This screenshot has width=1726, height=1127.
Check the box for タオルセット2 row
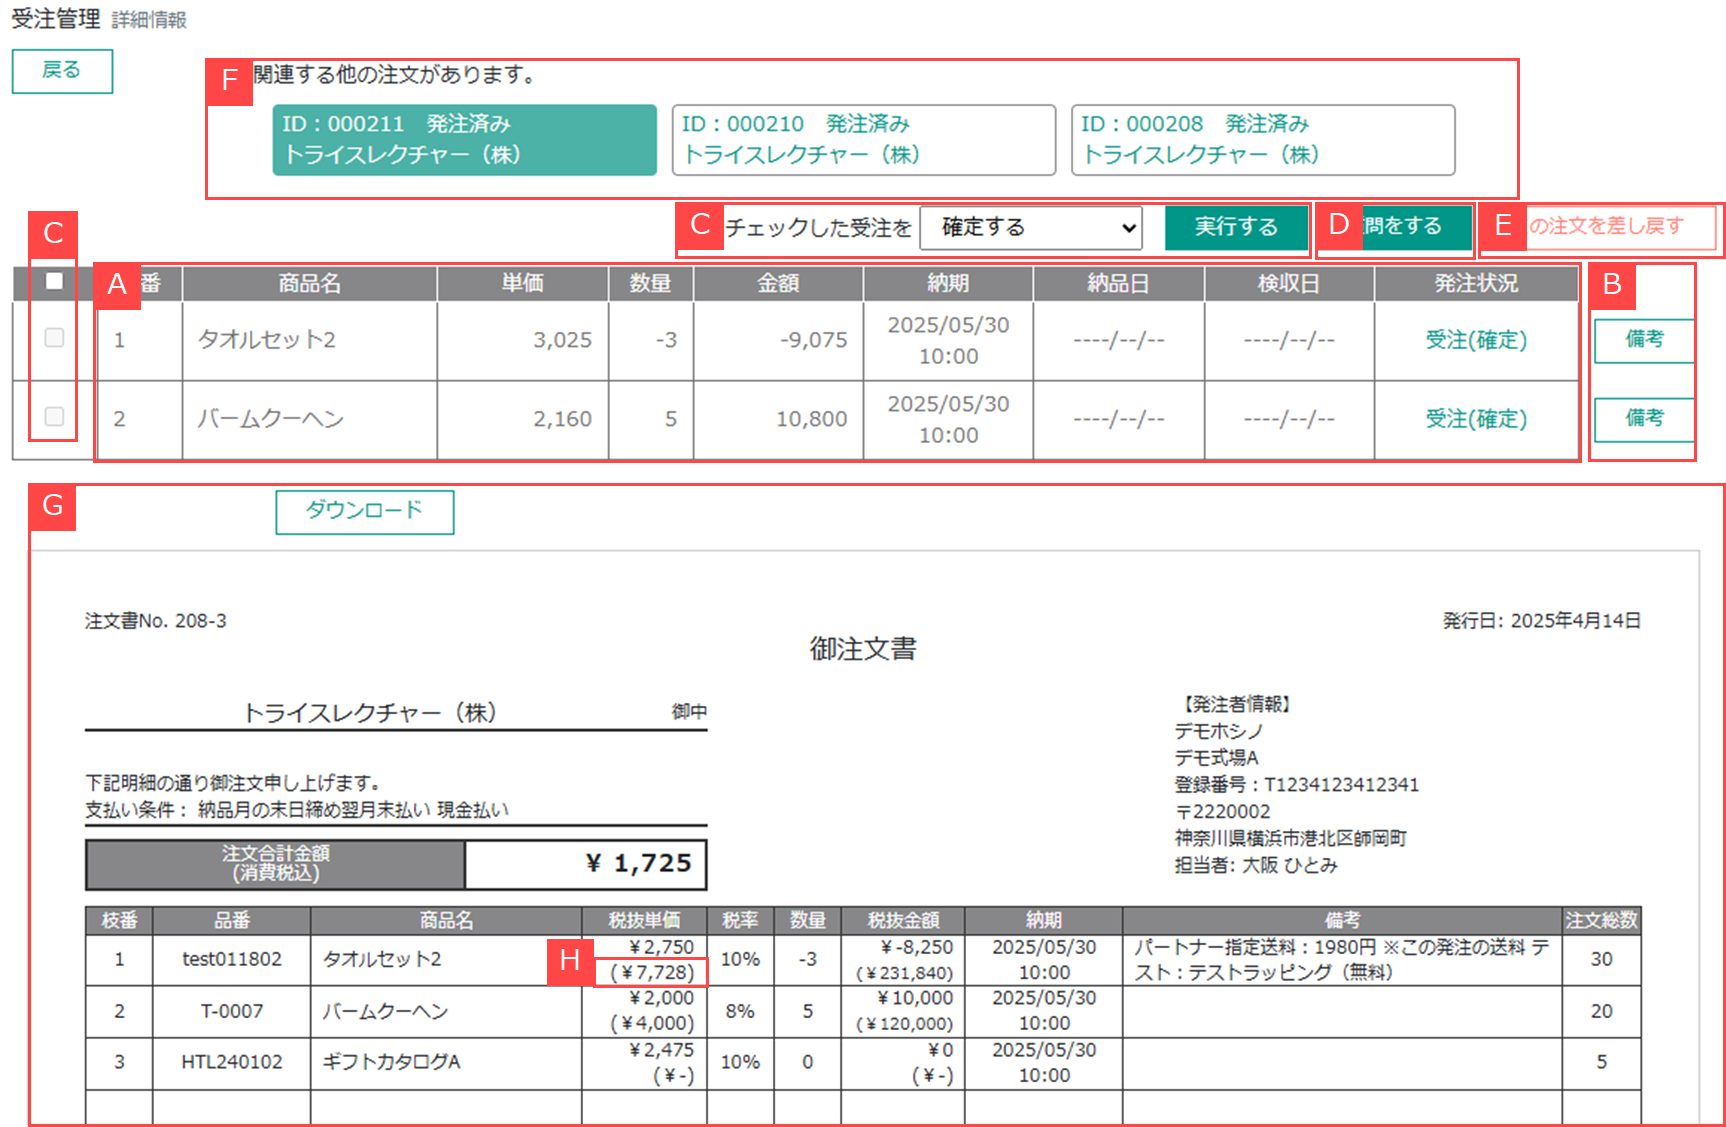[x=55, y=338]
